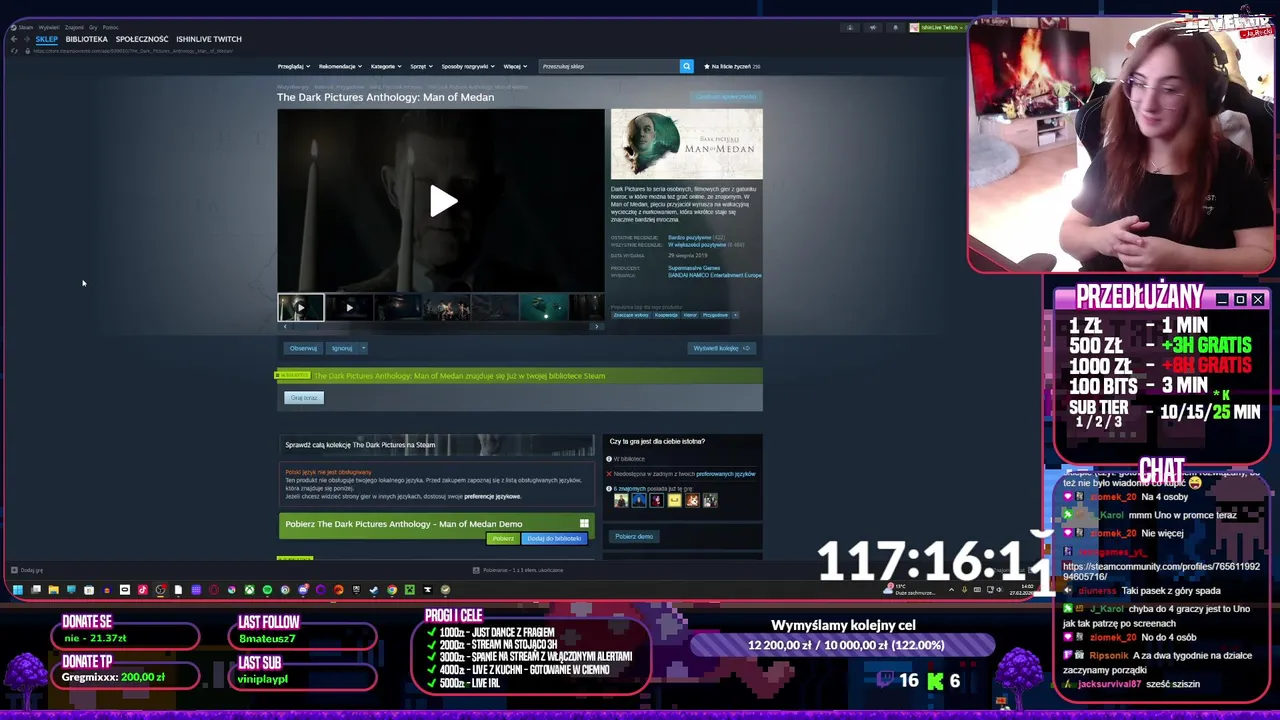Open user avatar in Steam top bar

914,27
